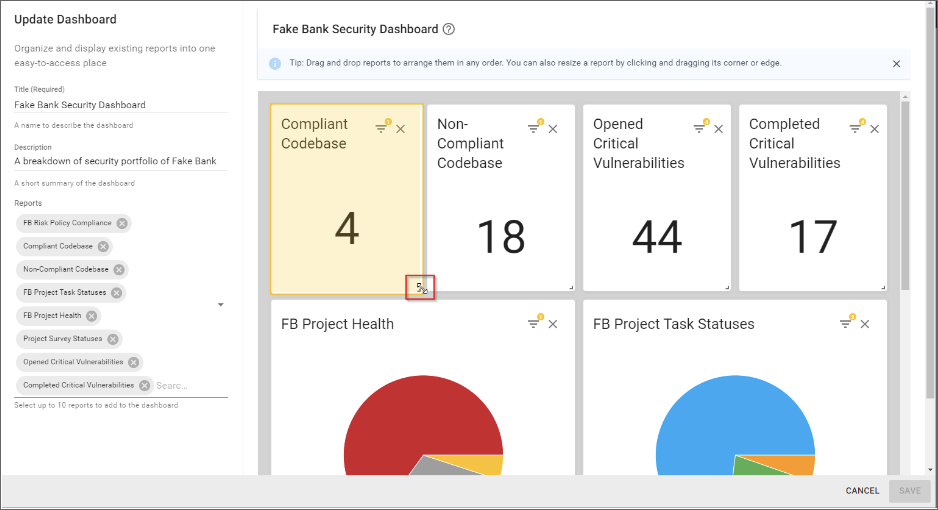Viewport: 938px width, 510px height.
Task: Open filter icon on Non-Compliant Codebase card
Action: point(534,128)
